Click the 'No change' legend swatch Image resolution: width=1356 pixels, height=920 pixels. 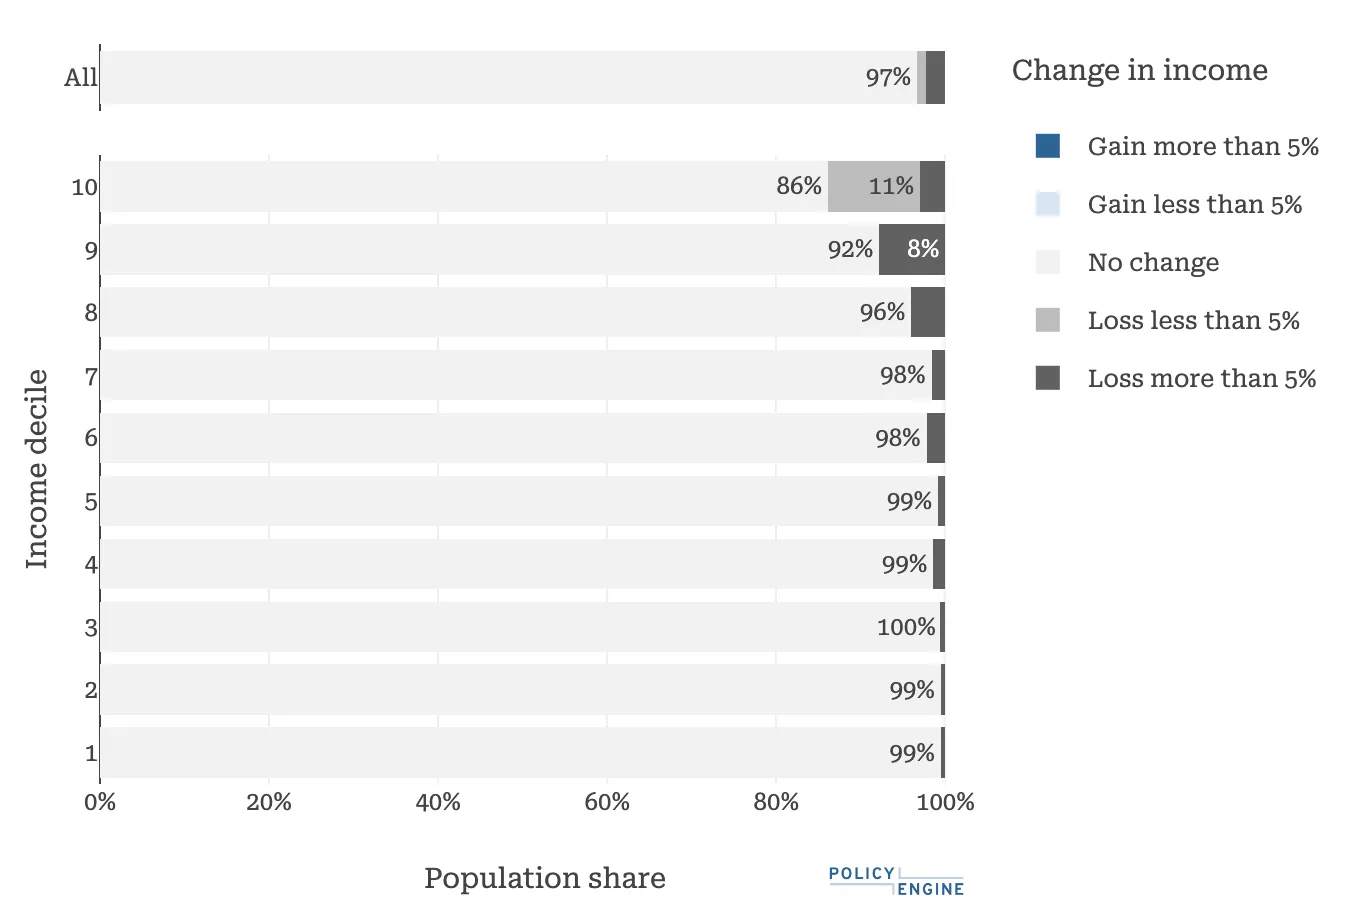[x=1047, y=262]
